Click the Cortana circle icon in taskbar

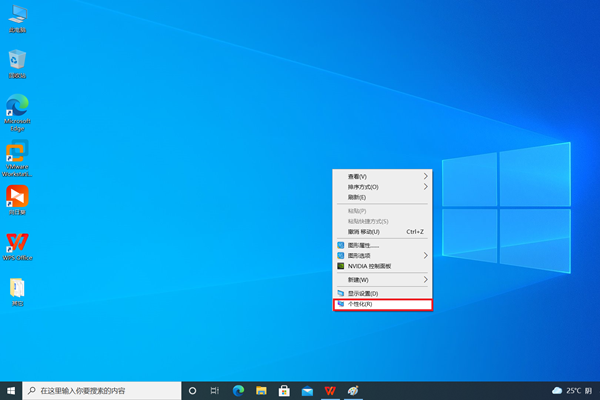coord(192,391)
